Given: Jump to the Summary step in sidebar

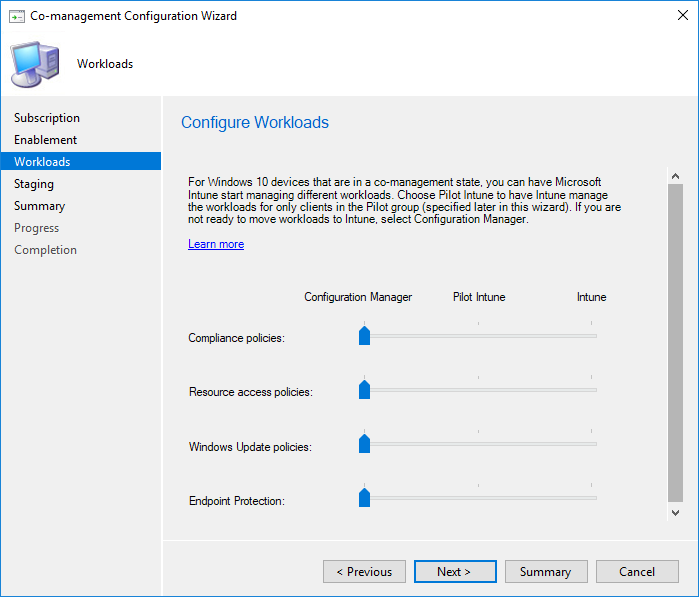Looking at the screenshot, I should [x=40, y=206].
